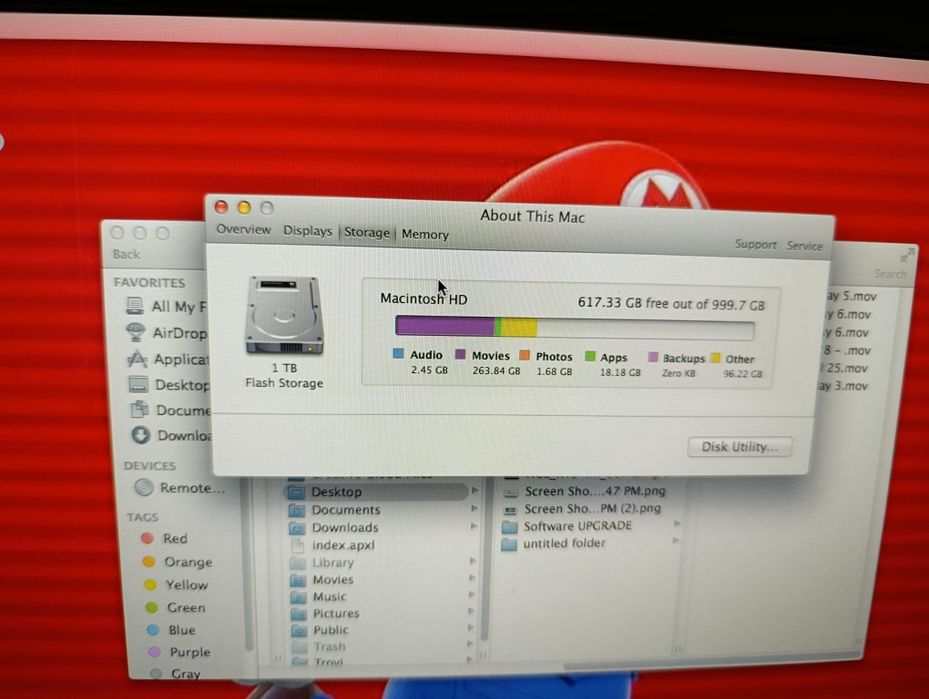Select the Gray tag in sidebar

[175, 674]
